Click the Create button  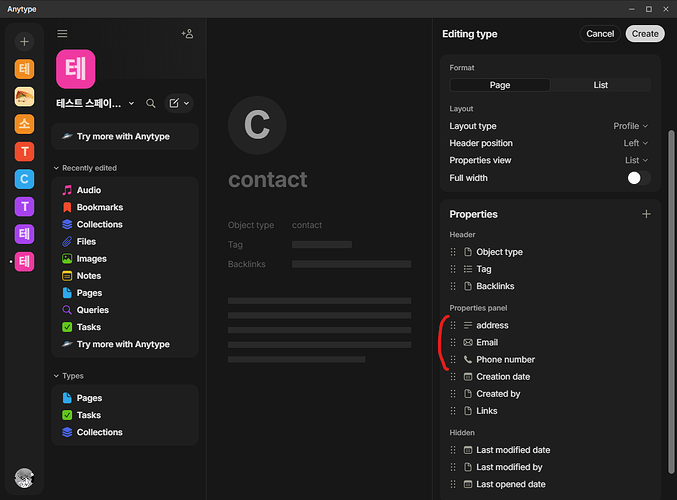coord(645,34)
